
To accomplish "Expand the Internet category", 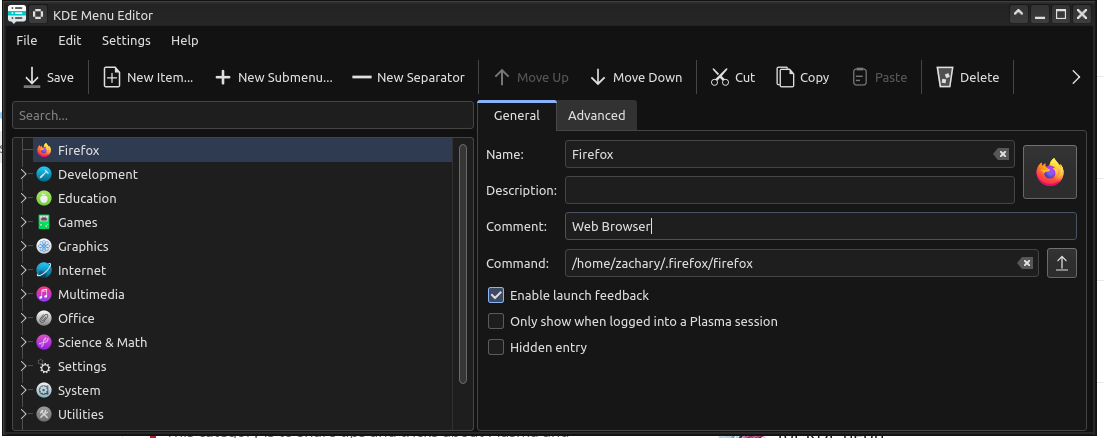I will (24, 270).
